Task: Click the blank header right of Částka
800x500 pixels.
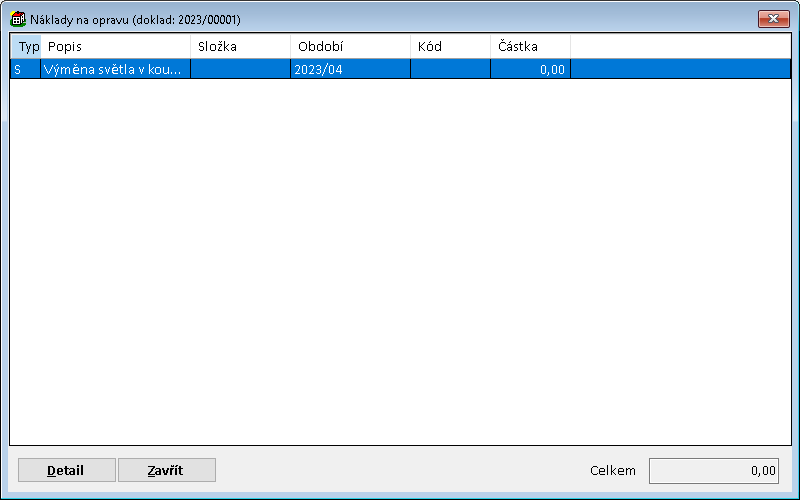Action: coord(680,47)
